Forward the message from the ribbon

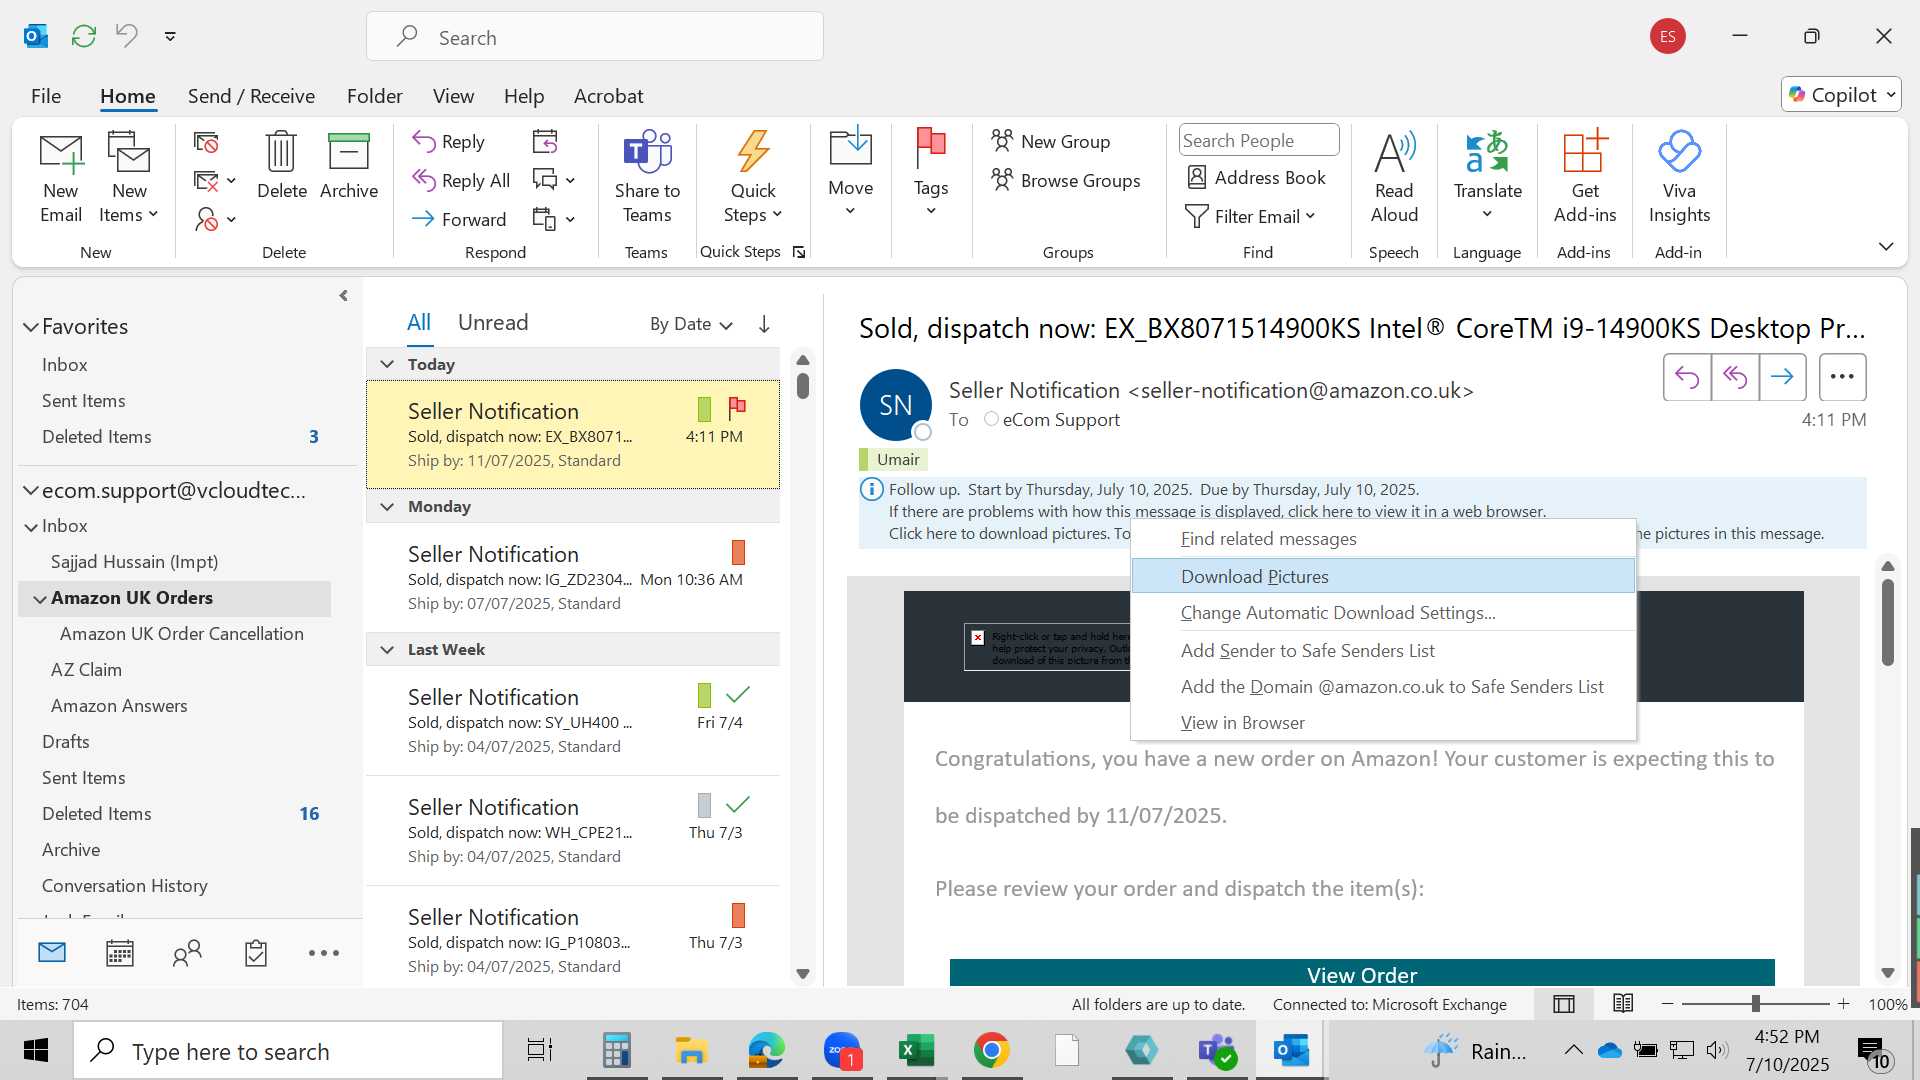click(459, 219)
